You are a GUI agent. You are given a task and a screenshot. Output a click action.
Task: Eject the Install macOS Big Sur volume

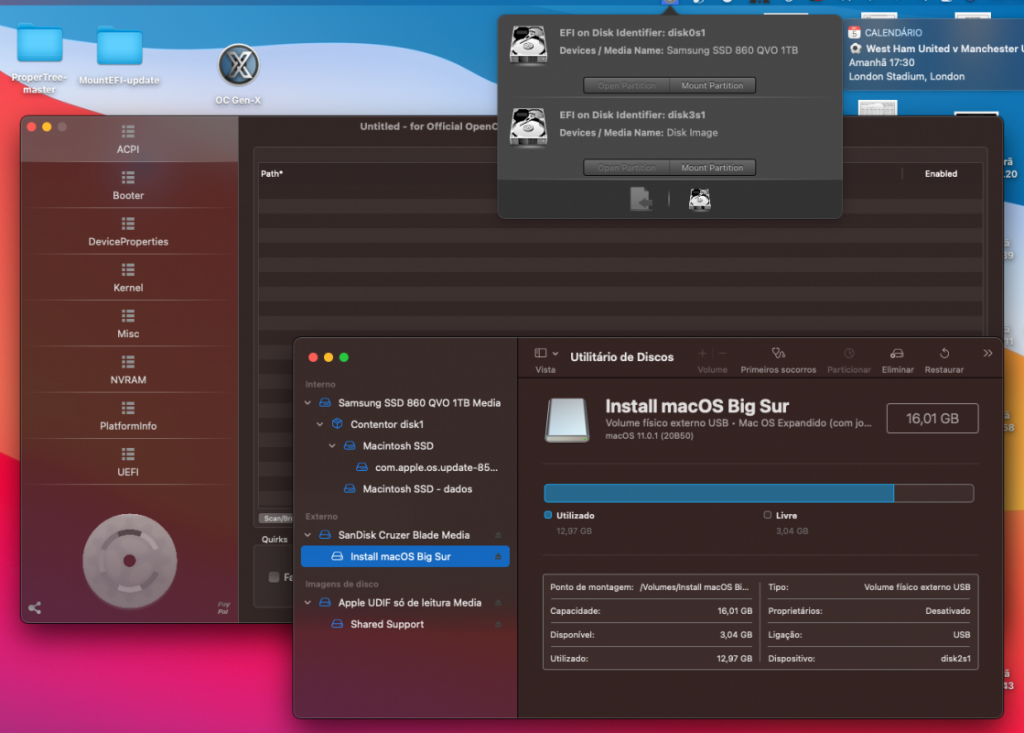pos(498,557)
